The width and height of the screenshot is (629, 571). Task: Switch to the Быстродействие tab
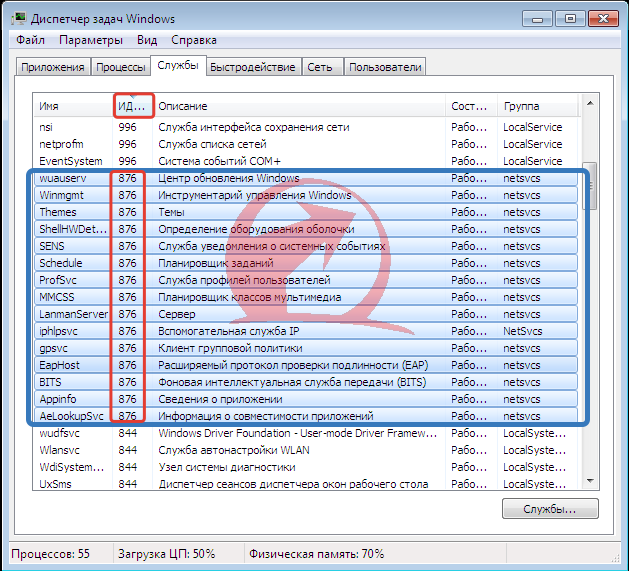253,67
